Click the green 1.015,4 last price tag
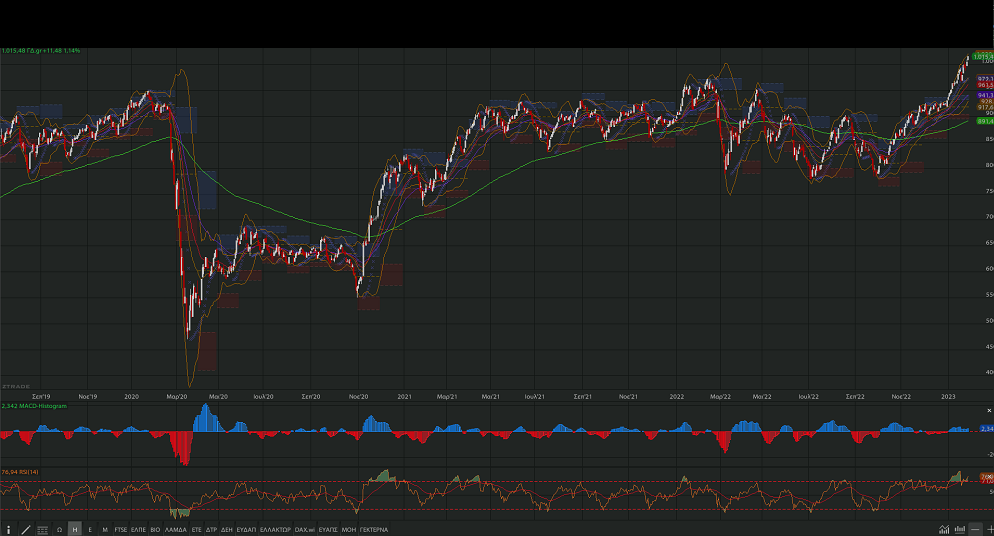Viewport: 994px width, 536px height. (x=983, y=56)
